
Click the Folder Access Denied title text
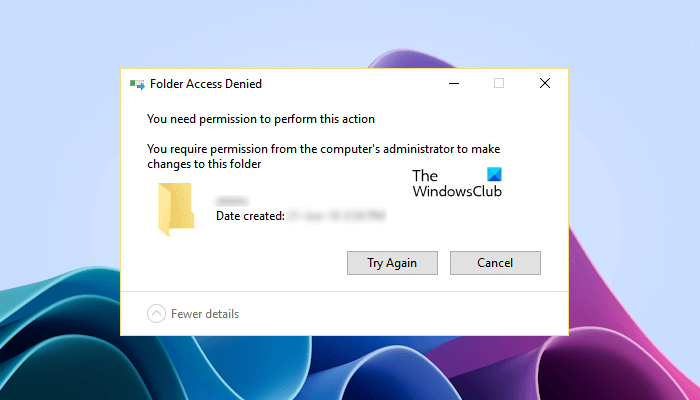tap(205, 84)
